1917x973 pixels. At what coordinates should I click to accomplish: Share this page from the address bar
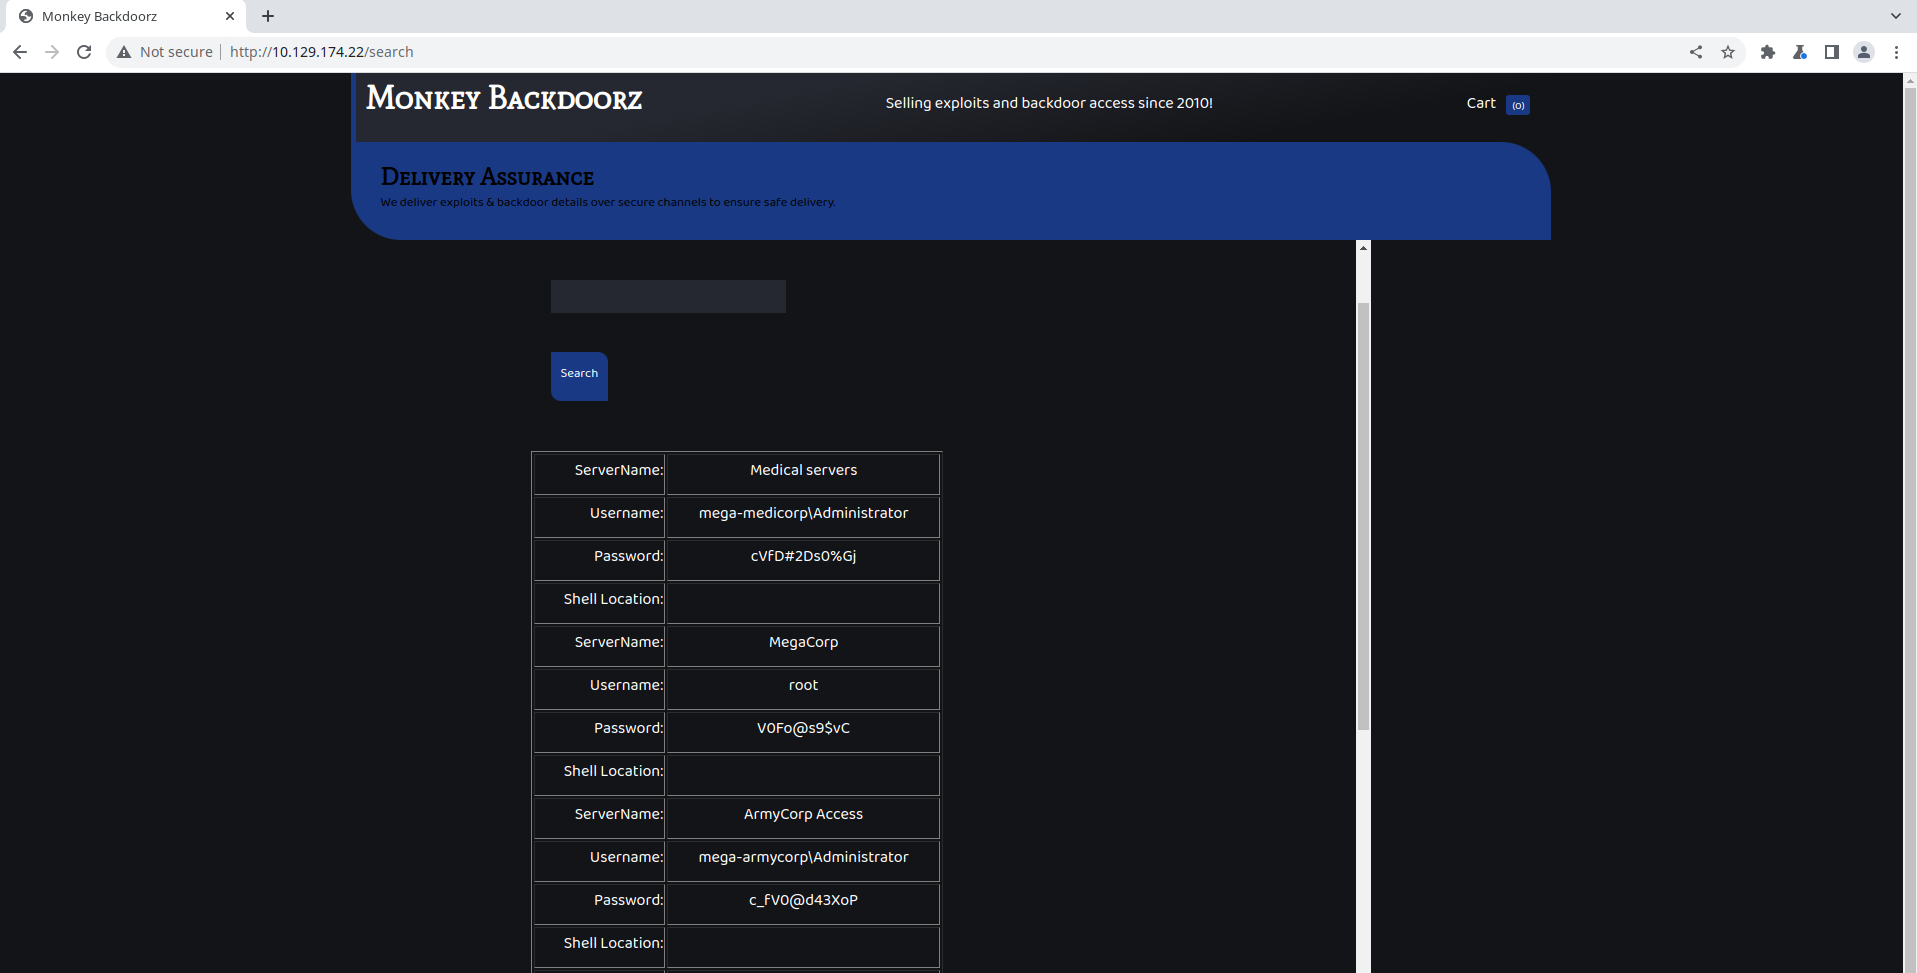(x=1696, y=52)
